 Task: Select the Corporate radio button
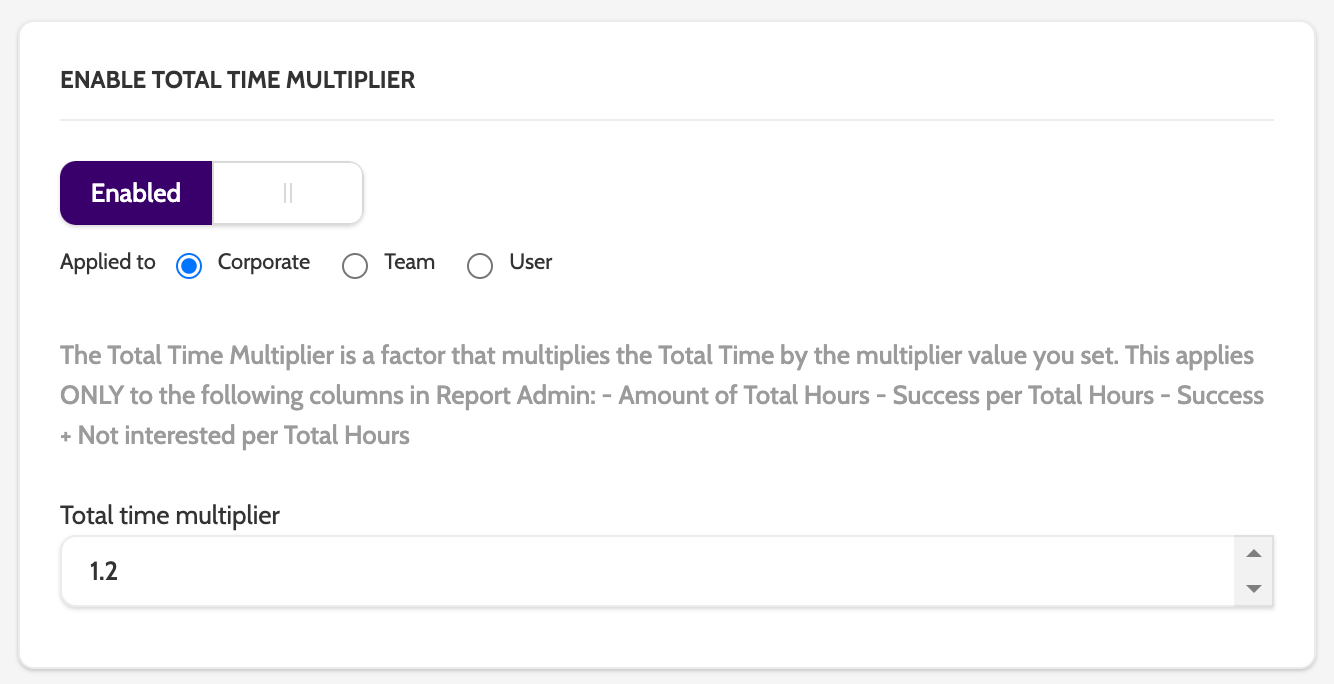pos(189,266)
